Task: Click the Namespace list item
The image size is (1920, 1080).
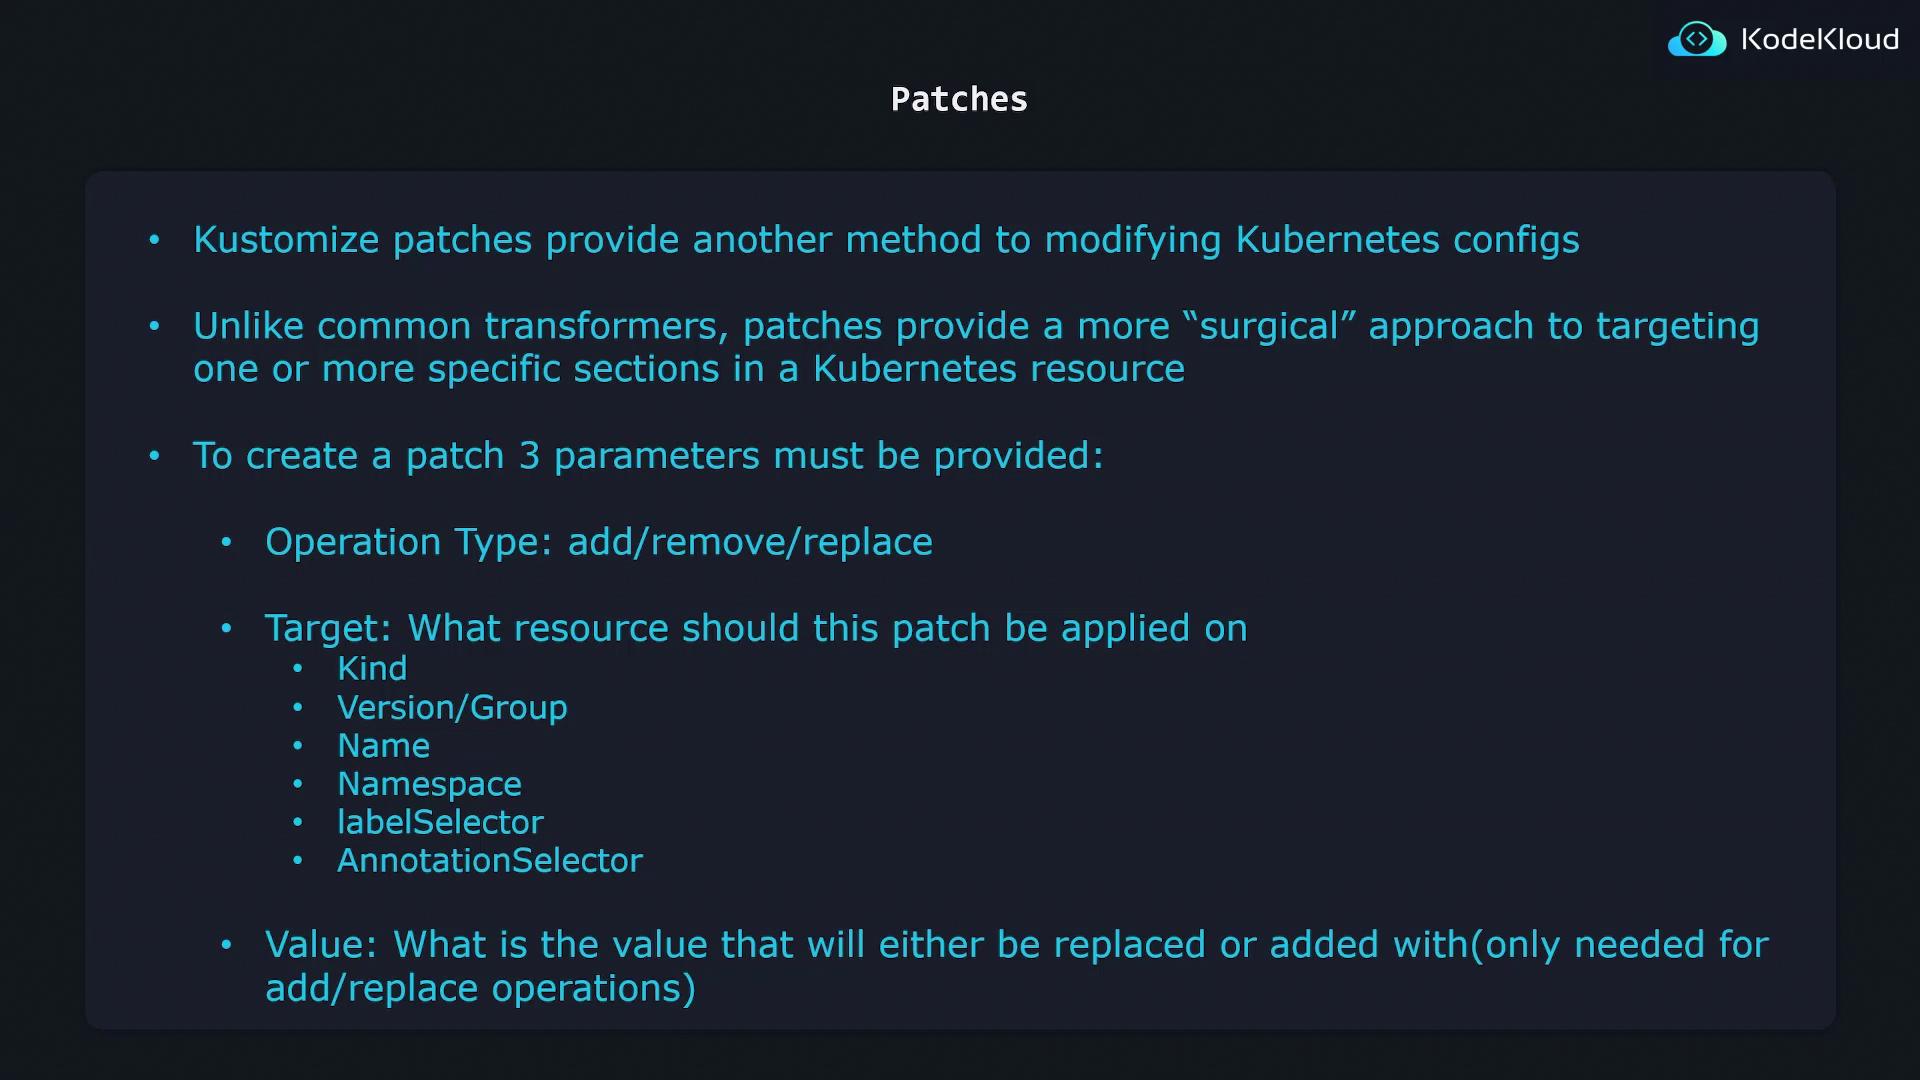Action: [x=429, y=784]
